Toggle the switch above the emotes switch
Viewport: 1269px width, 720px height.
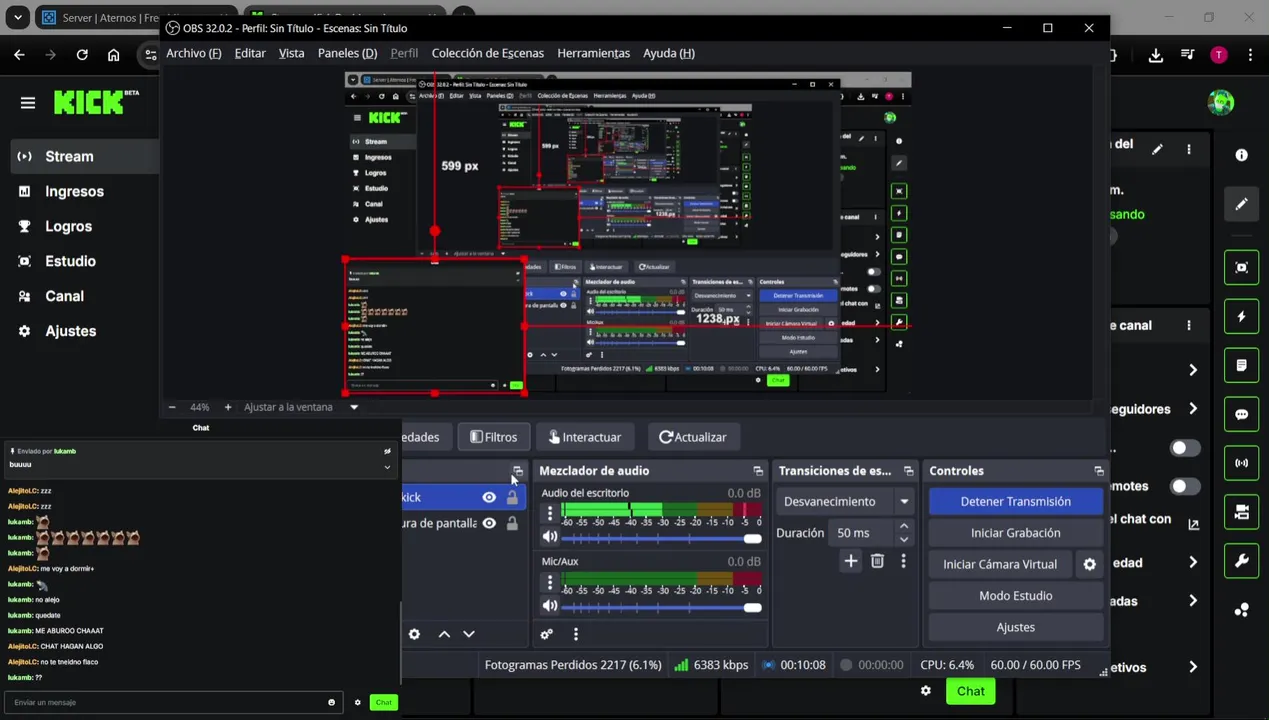(x=1185, y=448)
